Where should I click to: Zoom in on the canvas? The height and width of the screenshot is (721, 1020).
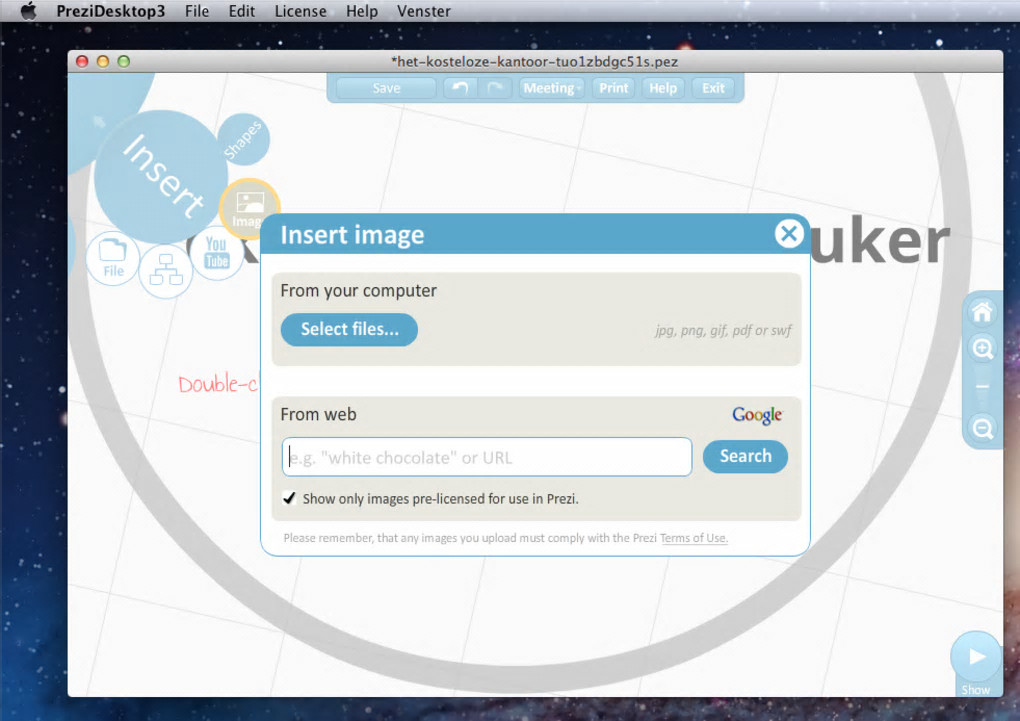[x=982, y=349]
